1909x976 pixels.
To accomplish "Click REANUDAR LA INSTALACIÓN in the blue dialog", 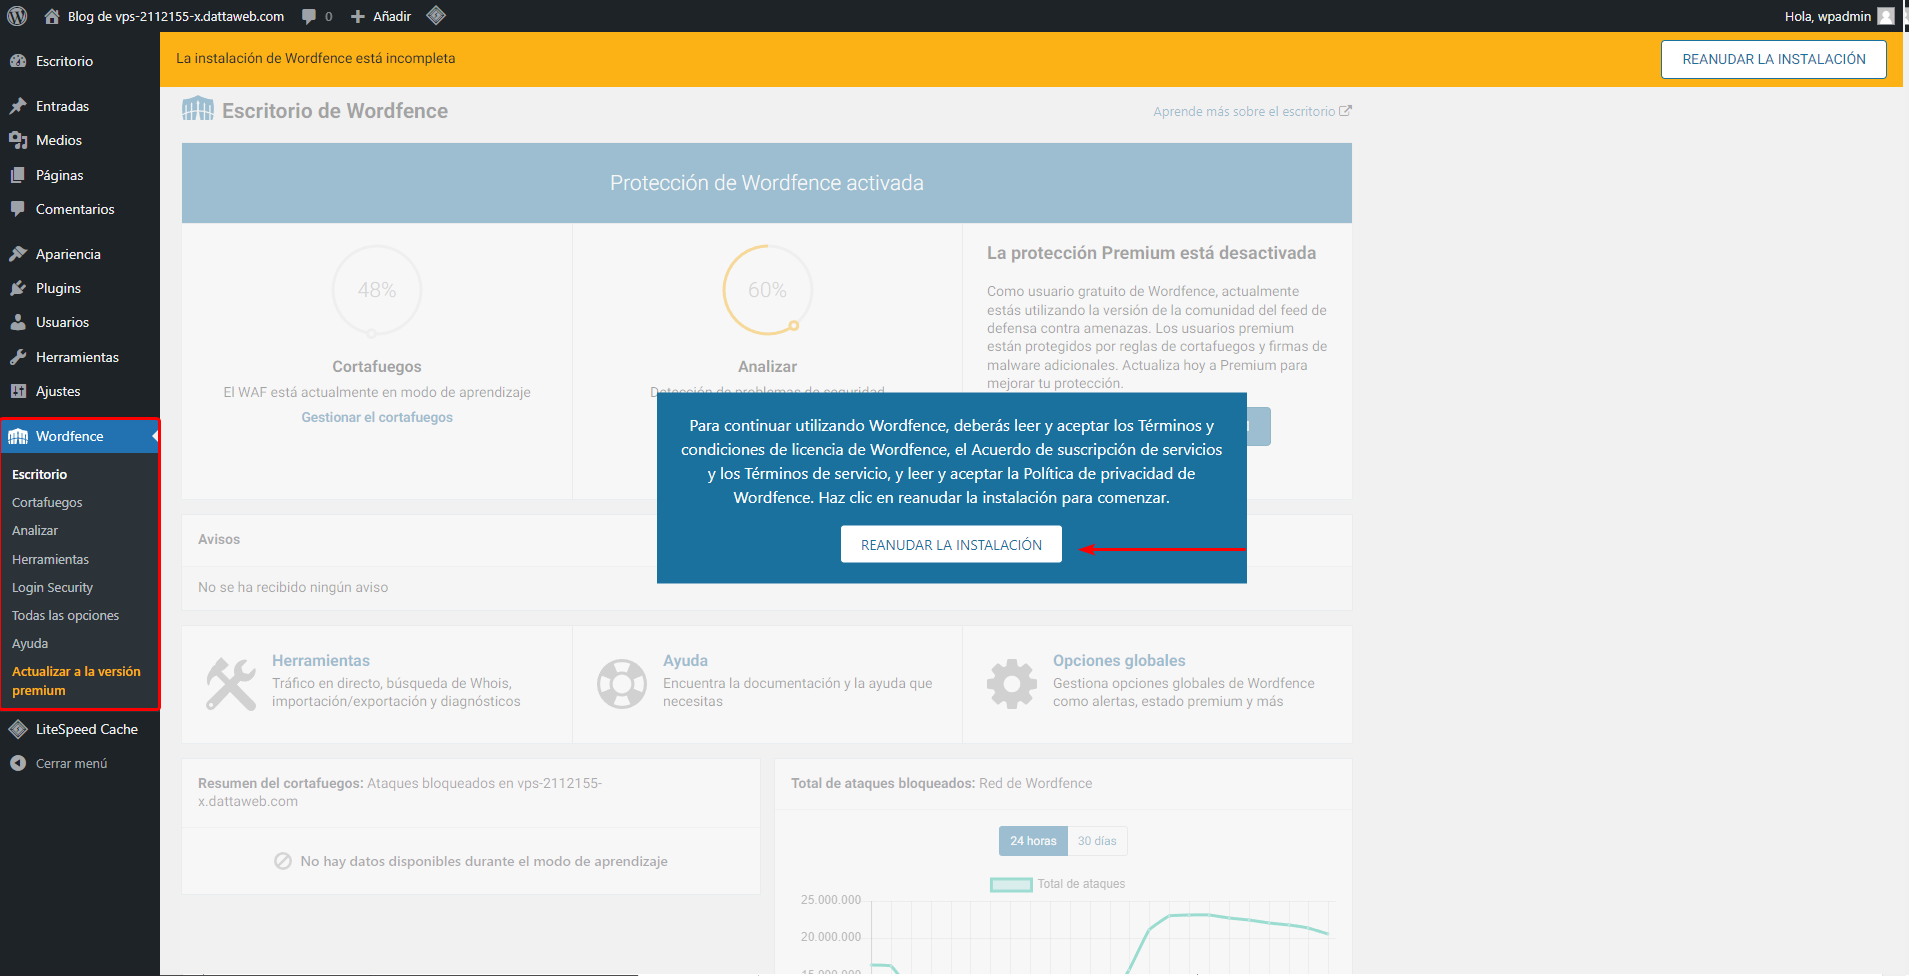I will click(x=951, y=544).
